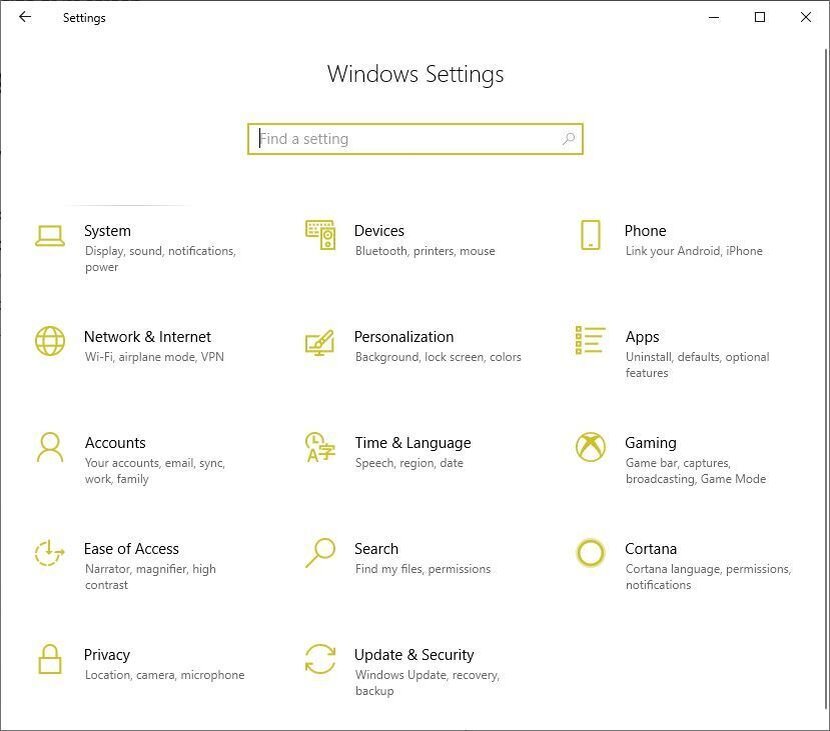Click the magnifier in Find a setting box

tap(569, 139)
